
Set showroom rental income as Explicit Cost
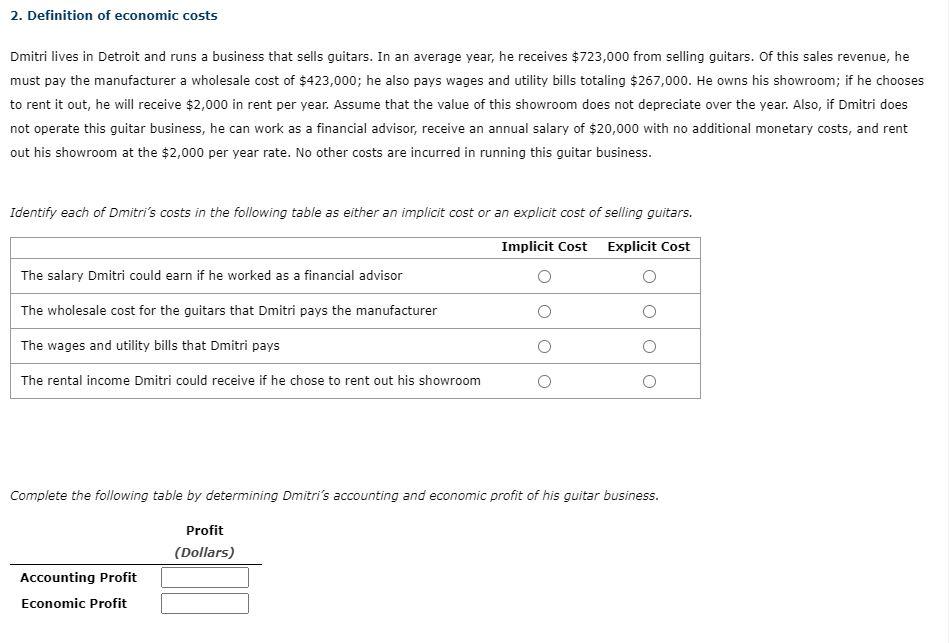(649, 381)
